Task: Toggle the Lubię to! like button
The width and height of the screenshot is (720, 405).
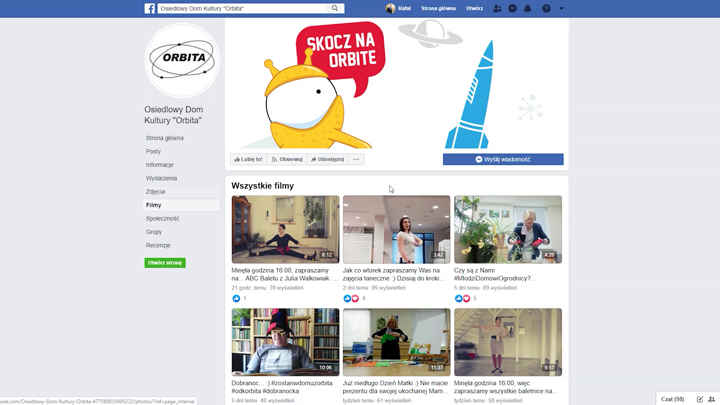Action: coord(248,159)
